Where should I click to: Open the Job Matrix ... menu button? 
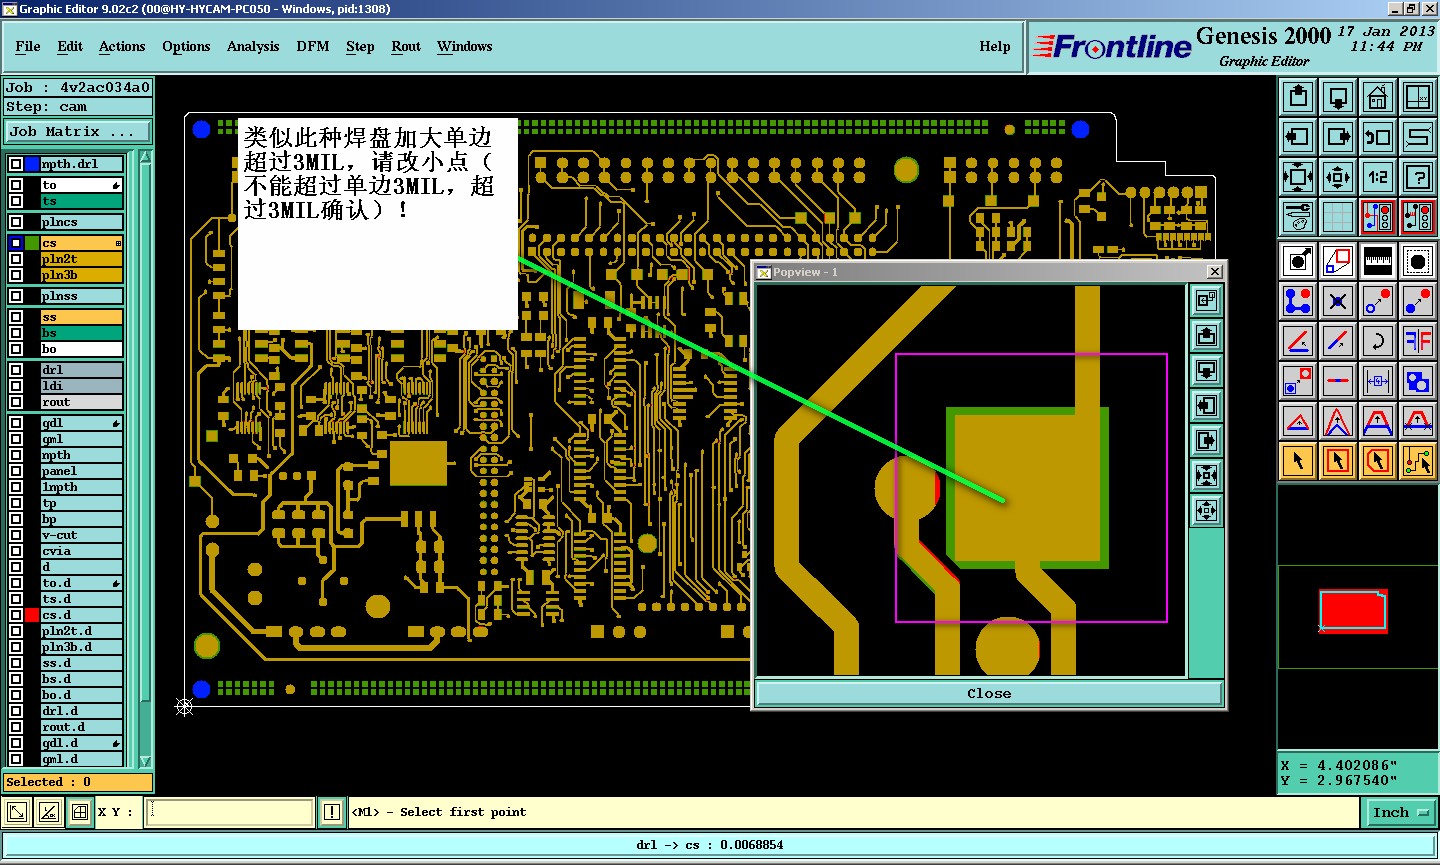pyautogui.click(x=79, y=132)
